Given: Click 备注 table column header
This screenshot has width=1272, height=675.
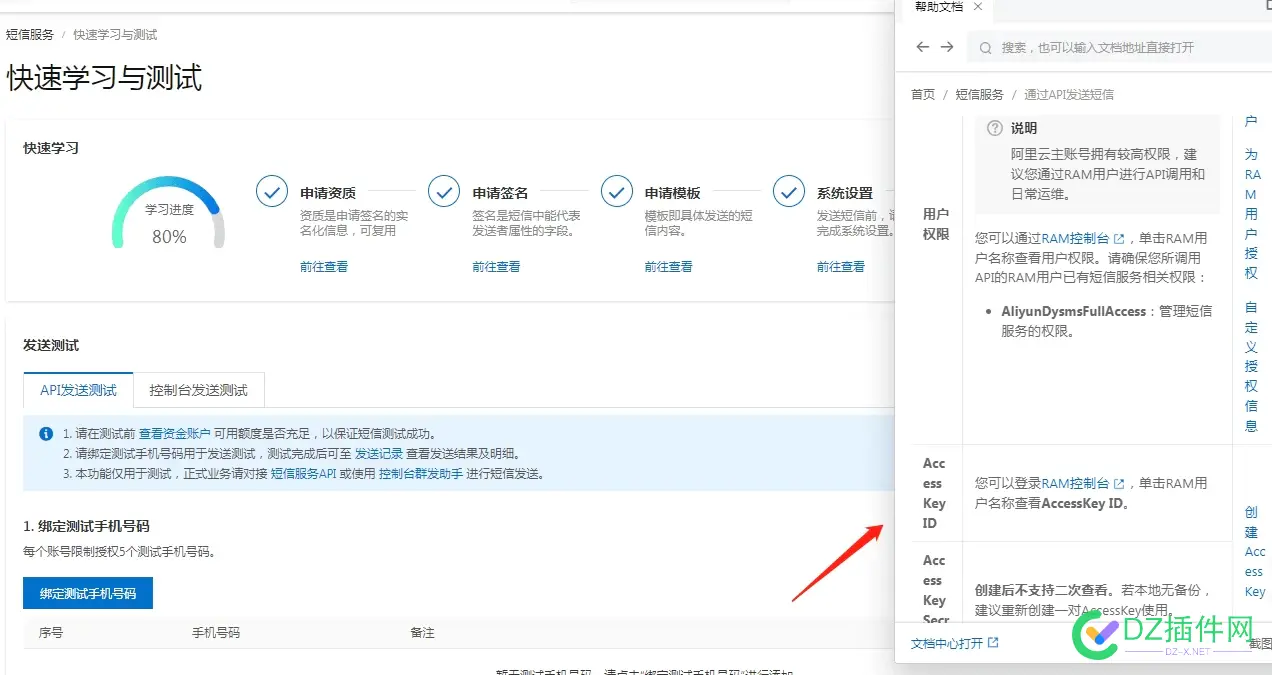Looking at the screenshot, I should (x=422, y=633).
